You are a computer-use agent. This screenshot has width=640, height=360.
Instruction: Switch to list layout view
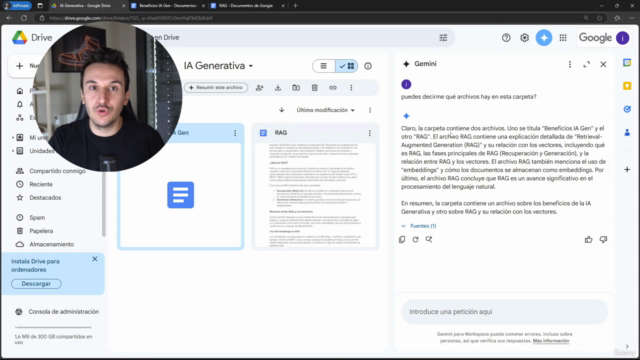(x=324, y=66)
